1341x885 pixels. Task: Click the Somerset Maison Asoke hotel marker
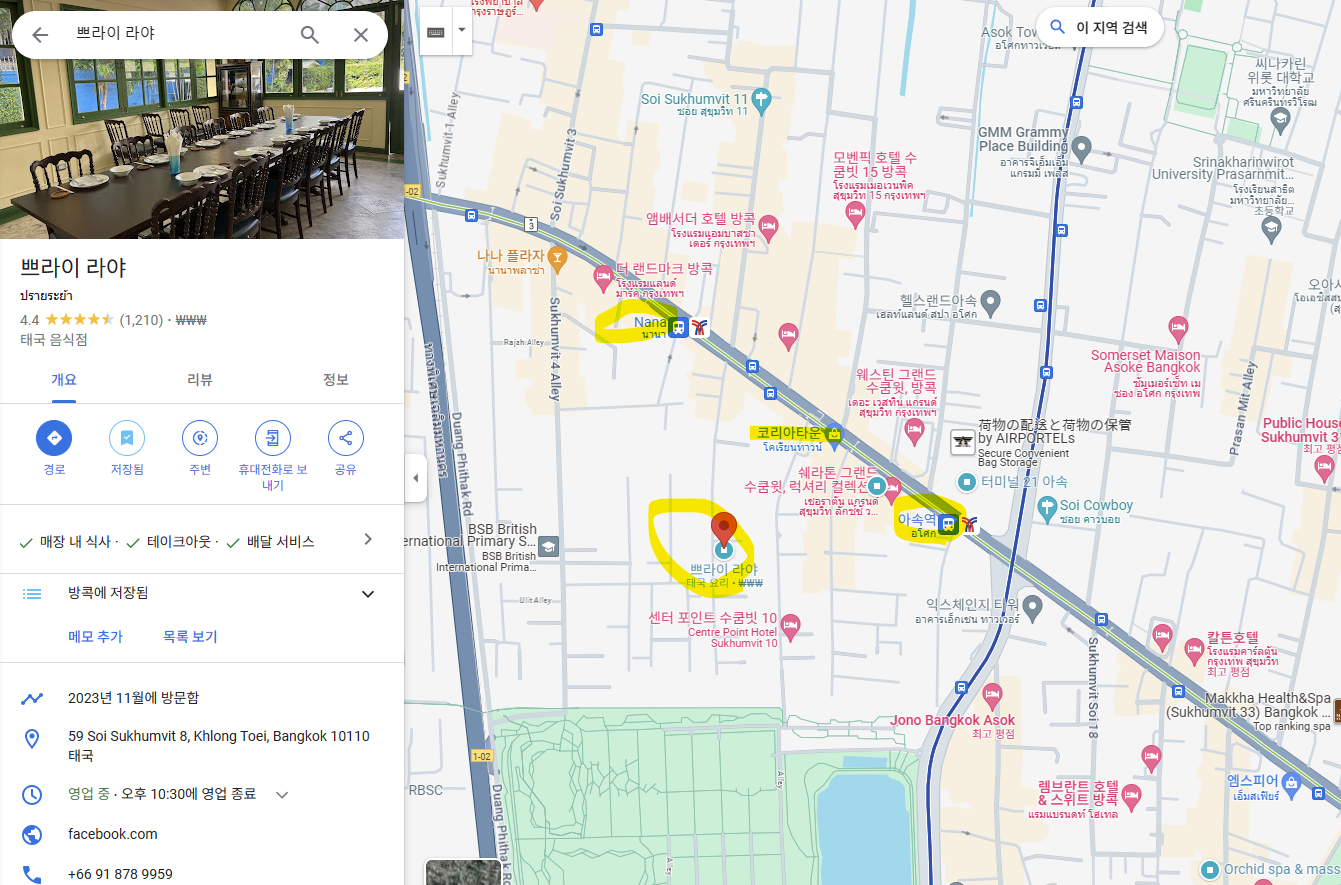point(1178,328)
